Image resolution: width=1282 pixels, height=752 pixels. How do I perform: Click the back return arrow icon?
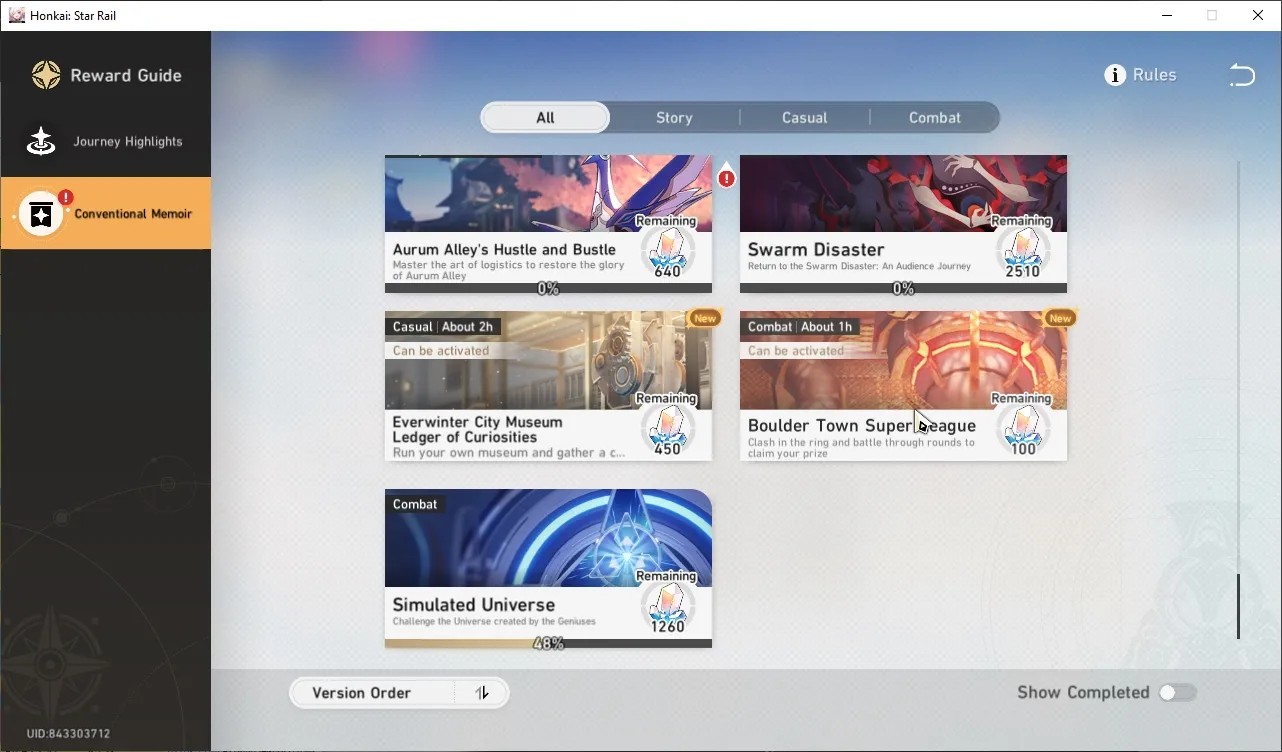click(1241, 75)
